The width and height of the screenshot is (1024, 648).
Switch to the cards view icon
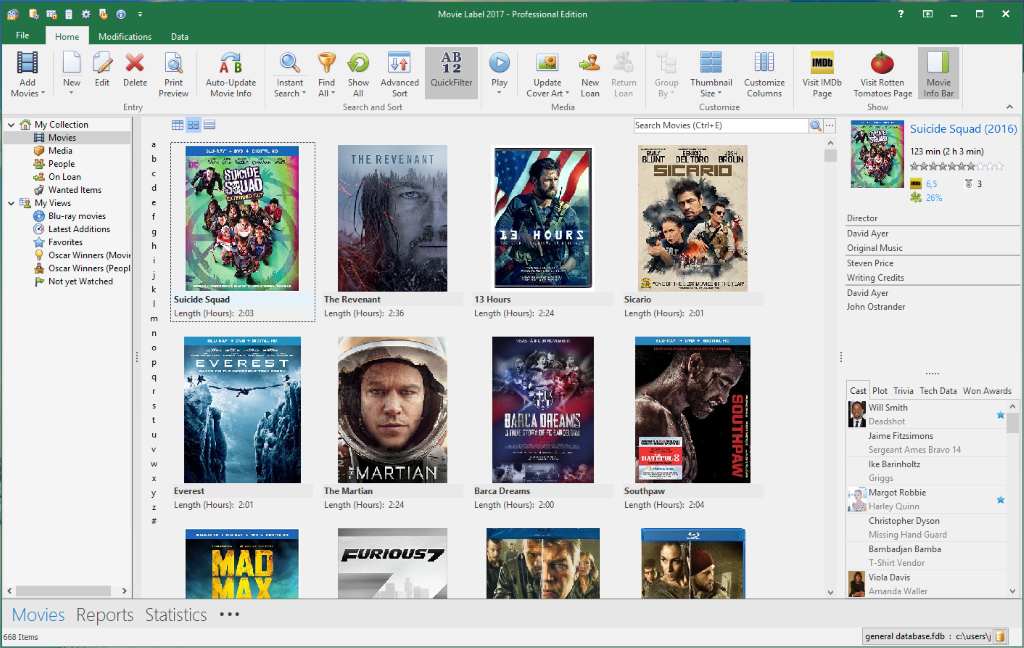(210, 125)
